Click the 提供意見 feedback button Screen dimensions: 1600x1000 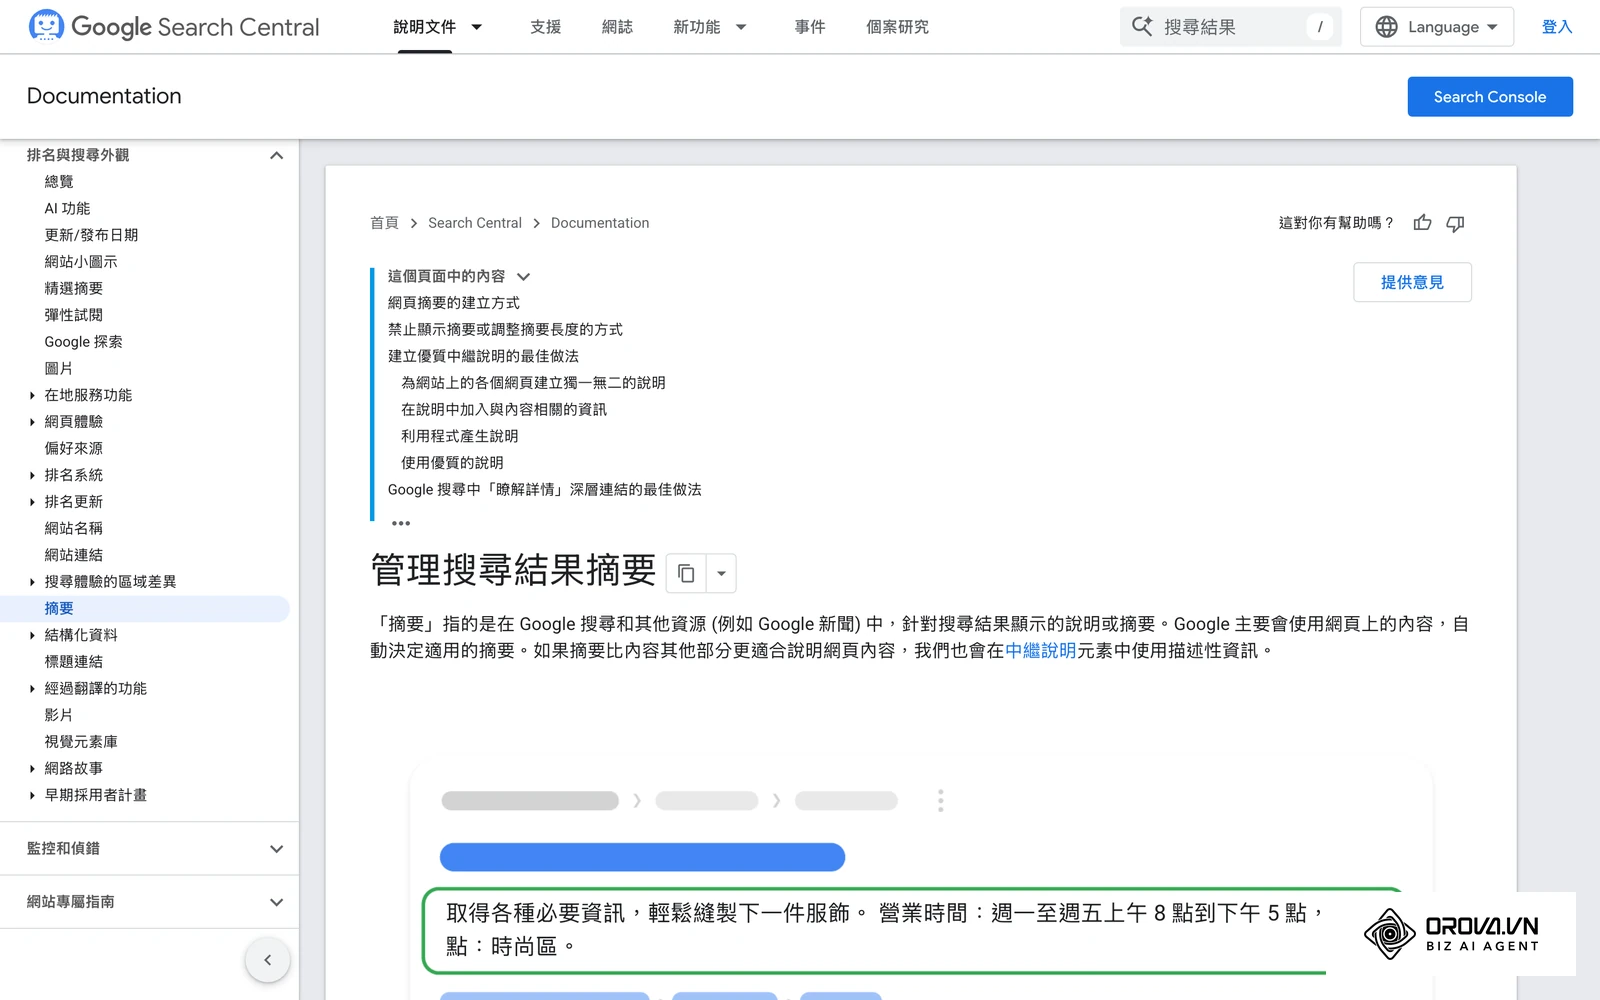point(1412,282)
